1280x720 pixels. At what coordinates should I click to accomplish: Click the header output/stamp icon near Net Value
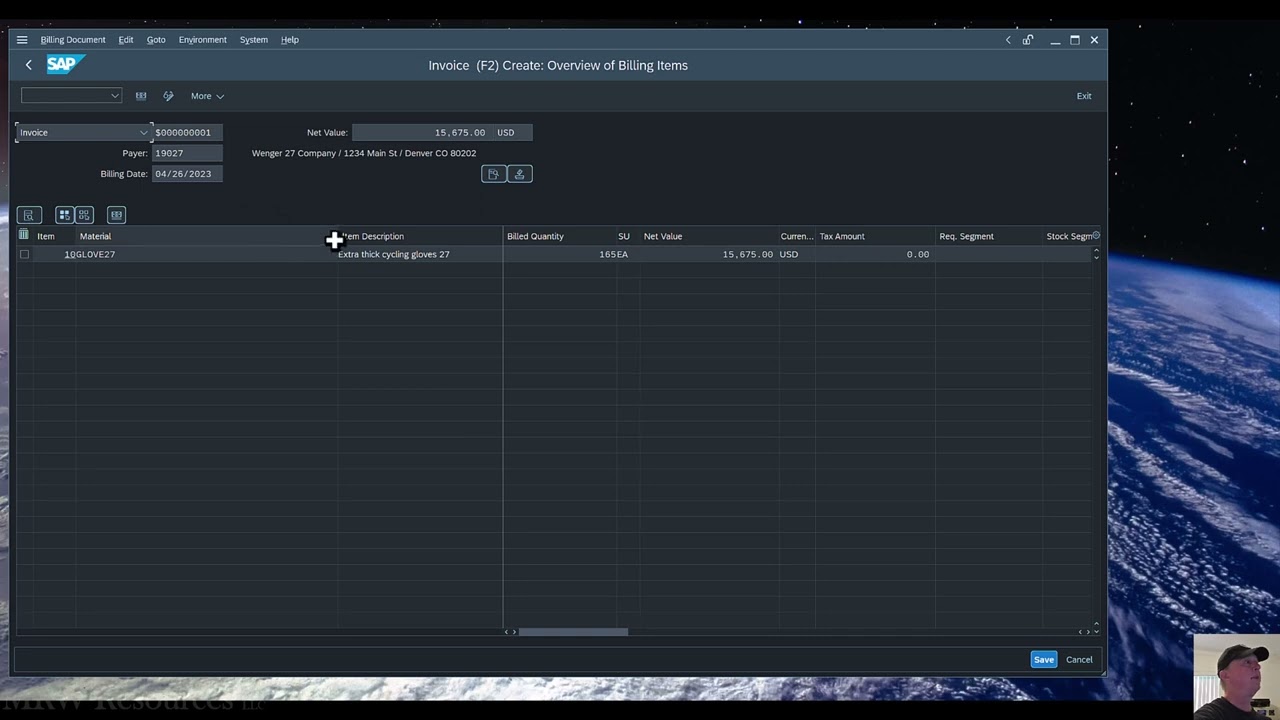tap(519, 174)
